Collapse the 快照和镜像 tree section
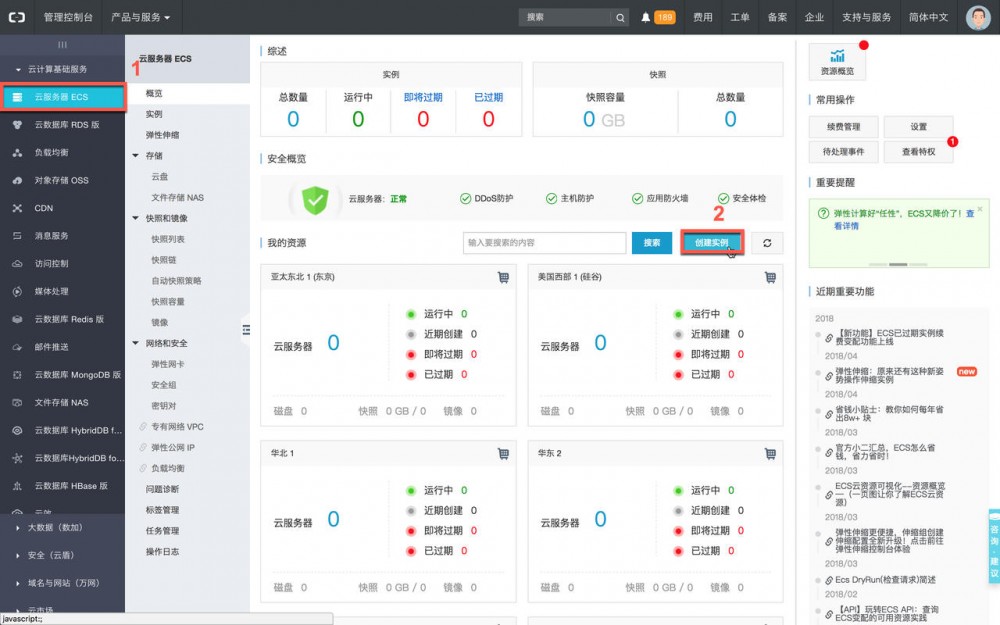 coord(135,218)
